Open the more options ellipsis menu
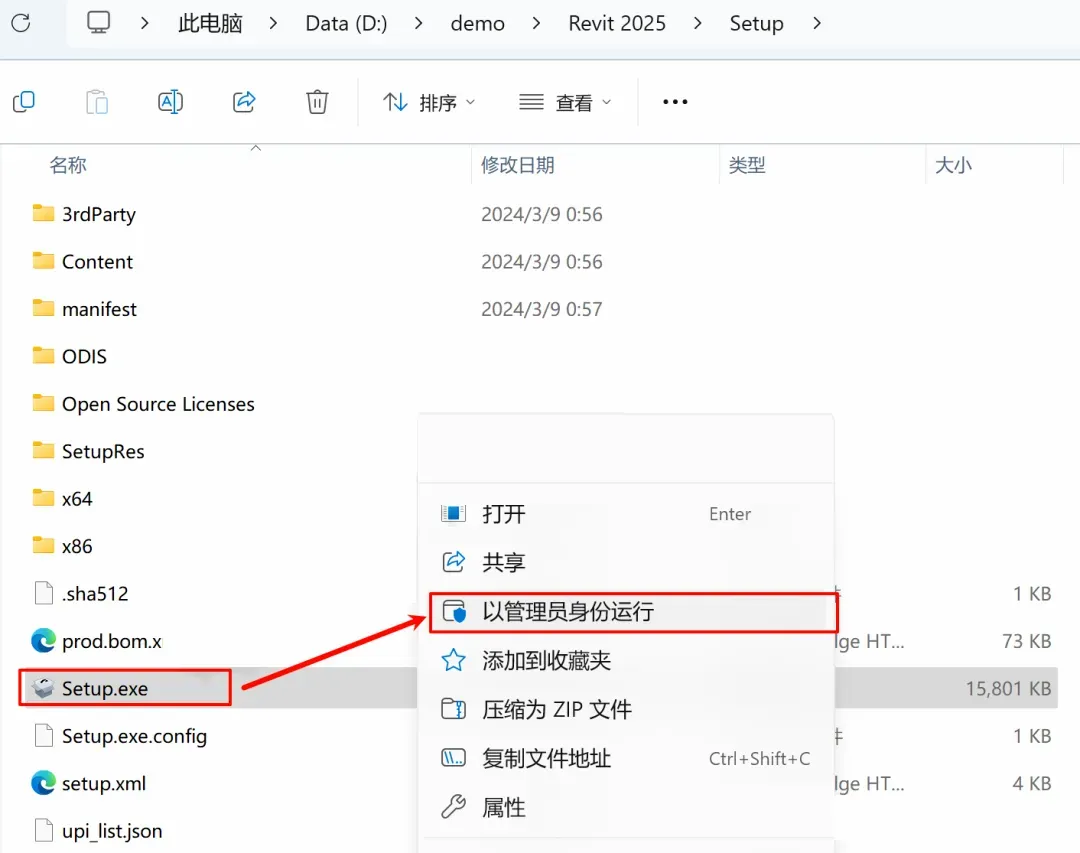The image size is (1080, 853). [675, 102]
